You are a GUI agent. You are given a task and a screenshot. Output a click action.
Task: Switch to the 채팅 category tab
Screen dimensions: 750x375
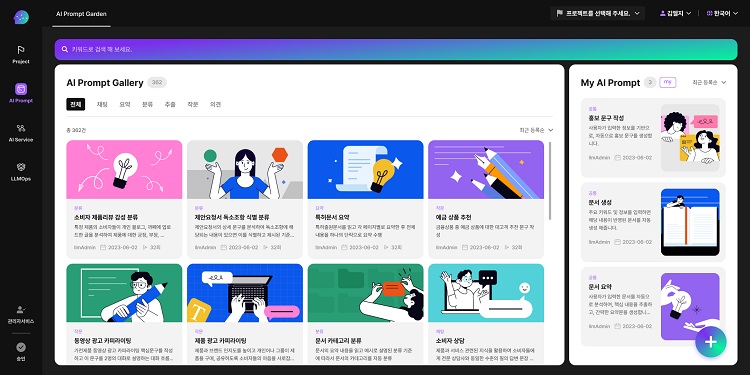tap(102, 104)
